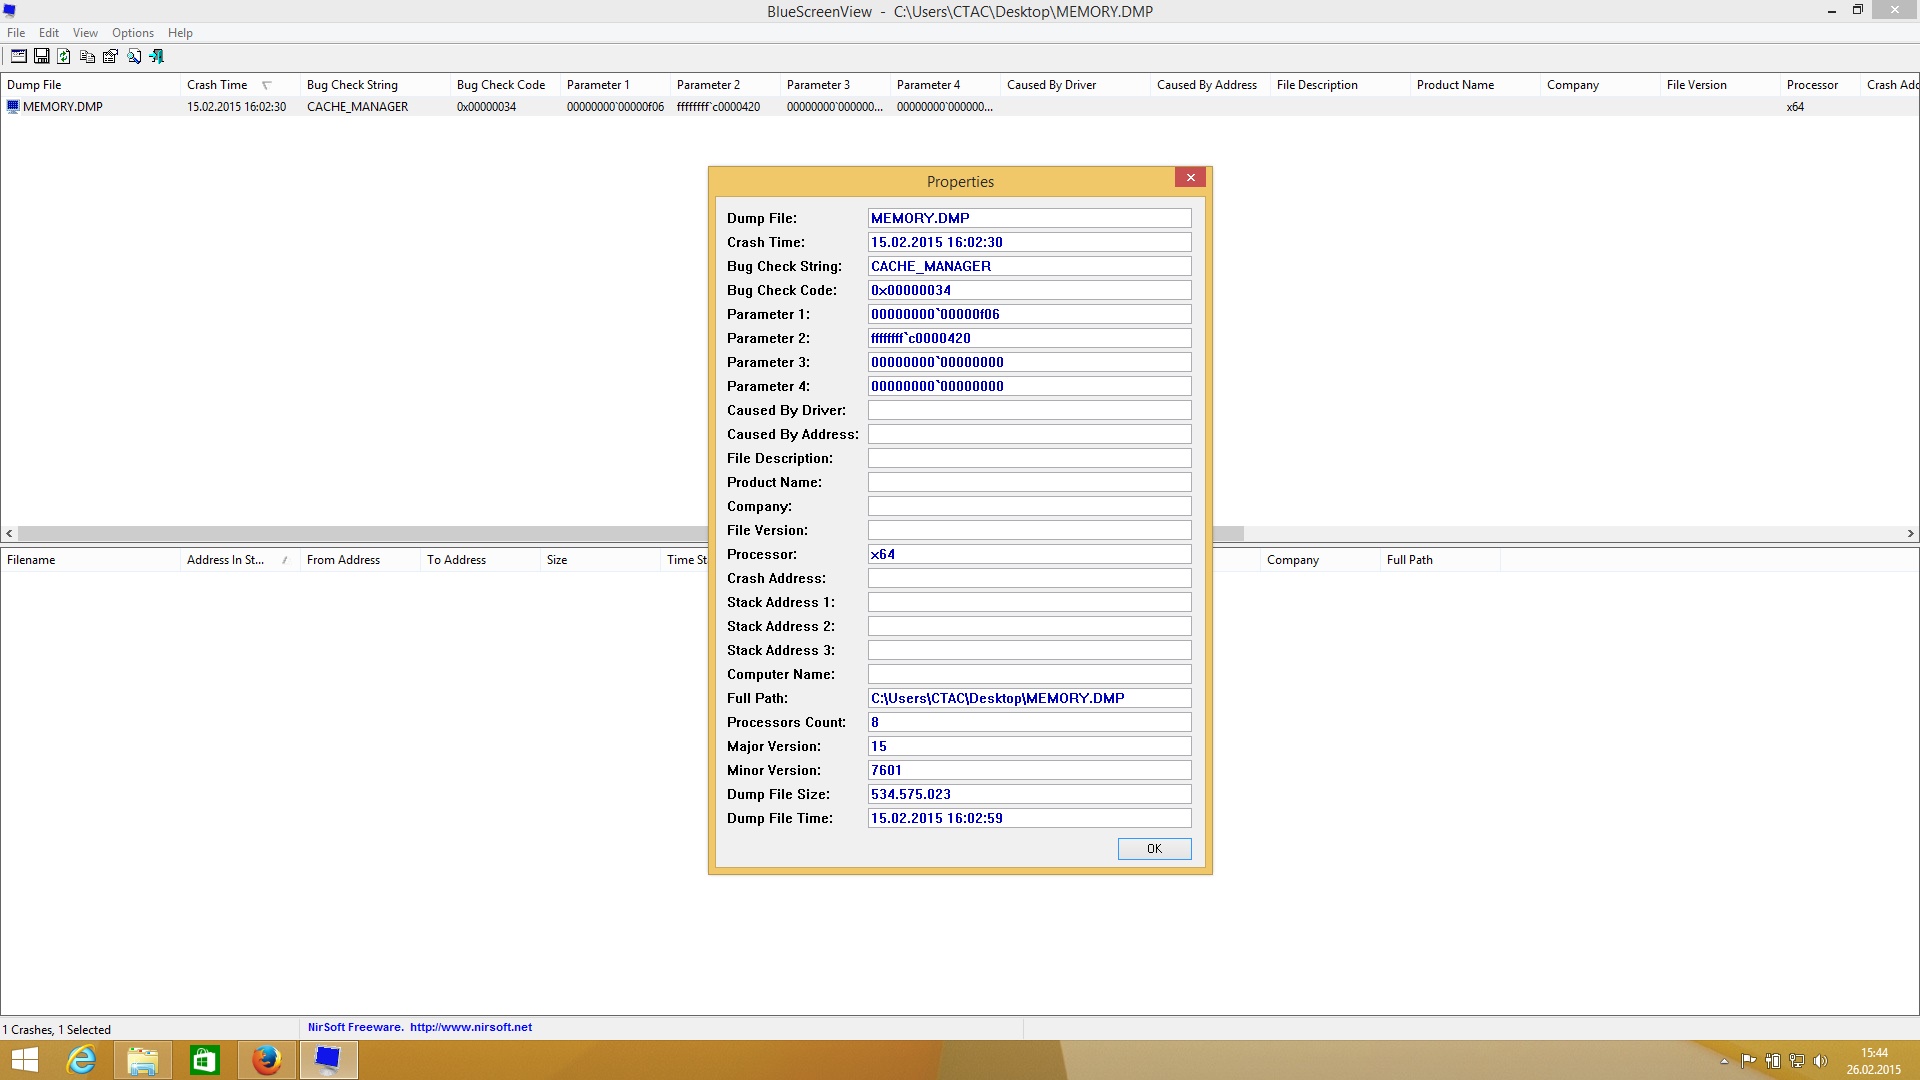Click the Exit door toolbar icon
This screenshot has width=1920, height=1080.
157,57
